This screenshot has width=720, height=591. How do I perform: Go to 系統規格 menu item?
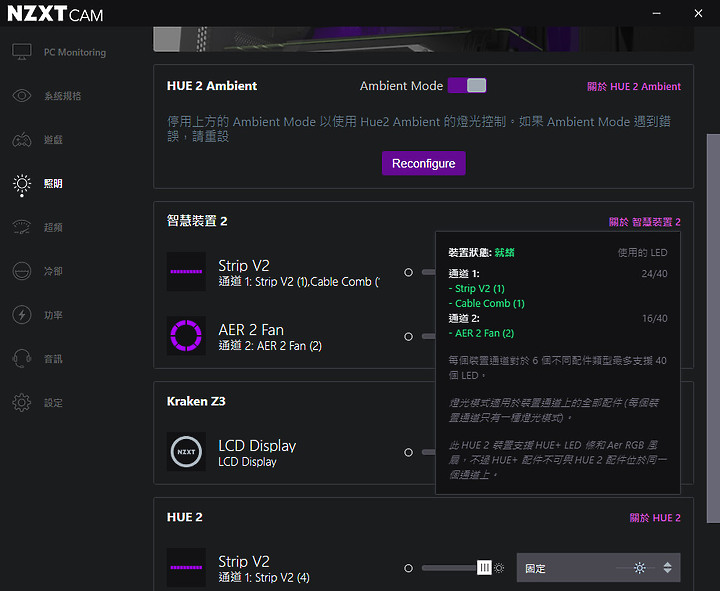(62, 96)
